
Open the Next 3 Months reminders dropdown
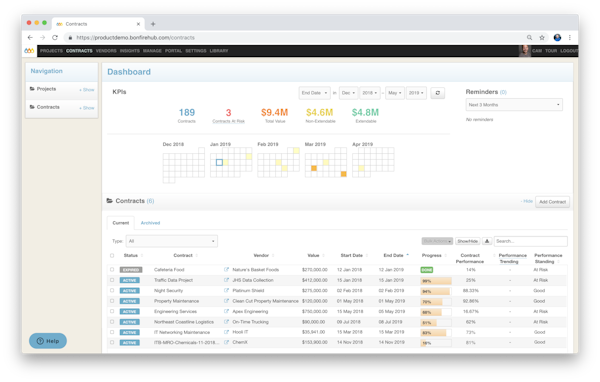click(x=514, y=104)
